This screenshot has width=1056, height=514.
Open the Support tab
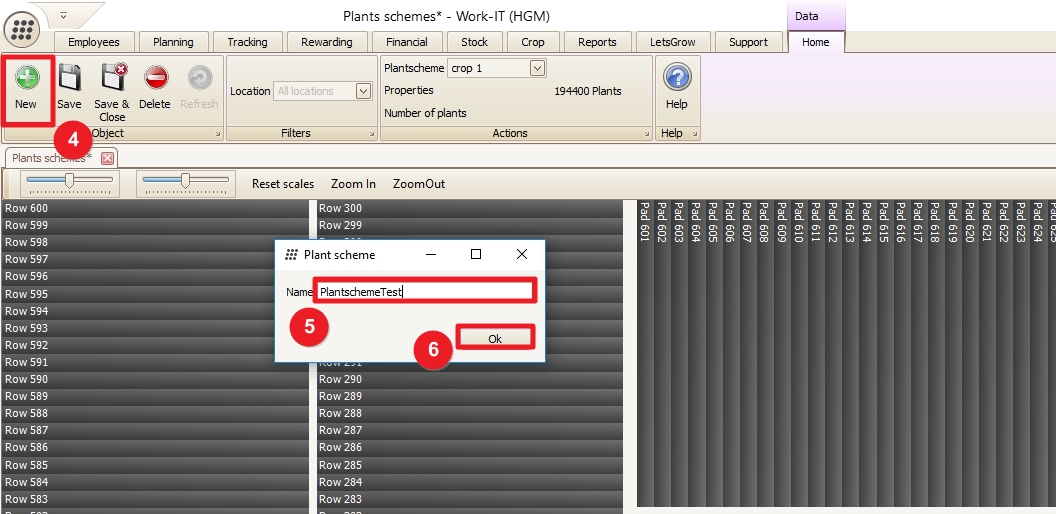tap(748, 42)
